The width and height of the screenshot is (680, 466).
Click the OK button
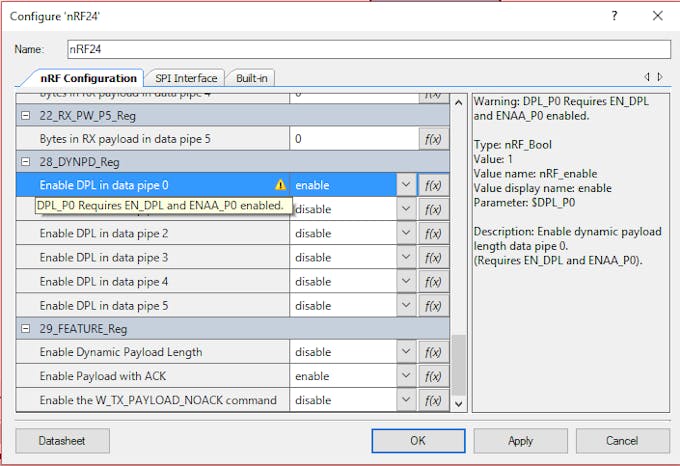(418, 441)
